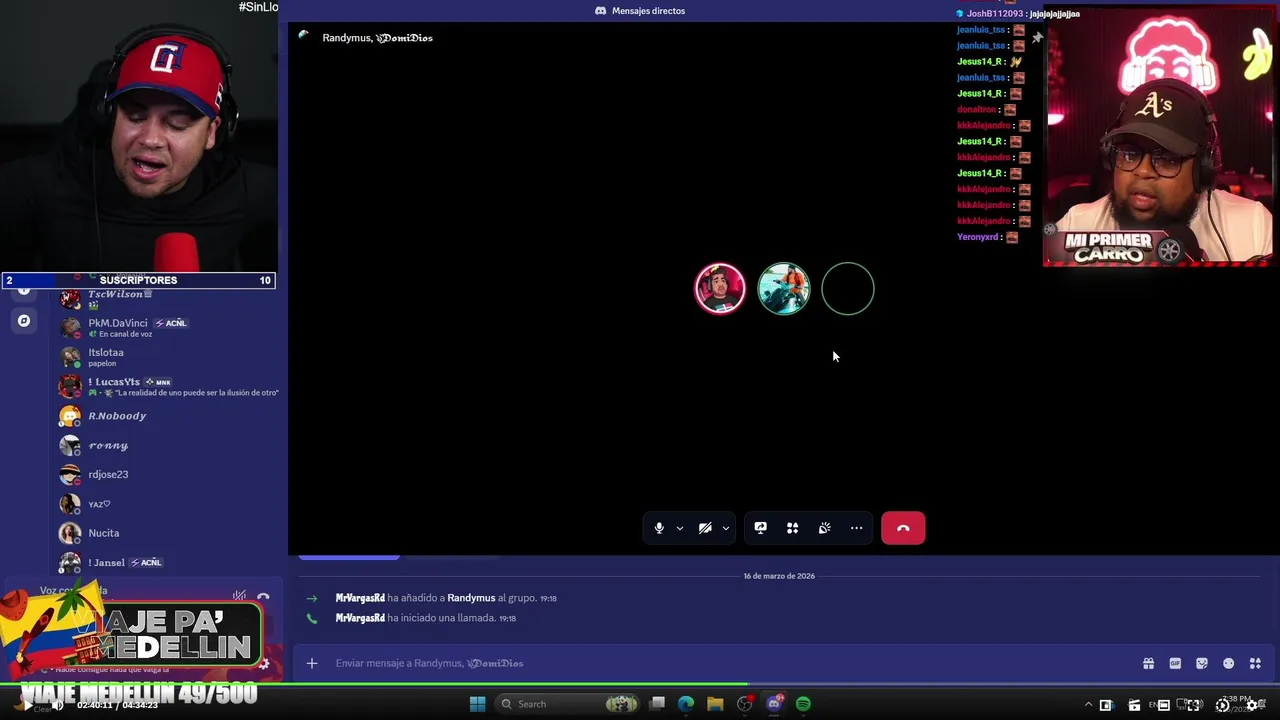Open PkM.DaVinci direct message

[x=165, y=327]
